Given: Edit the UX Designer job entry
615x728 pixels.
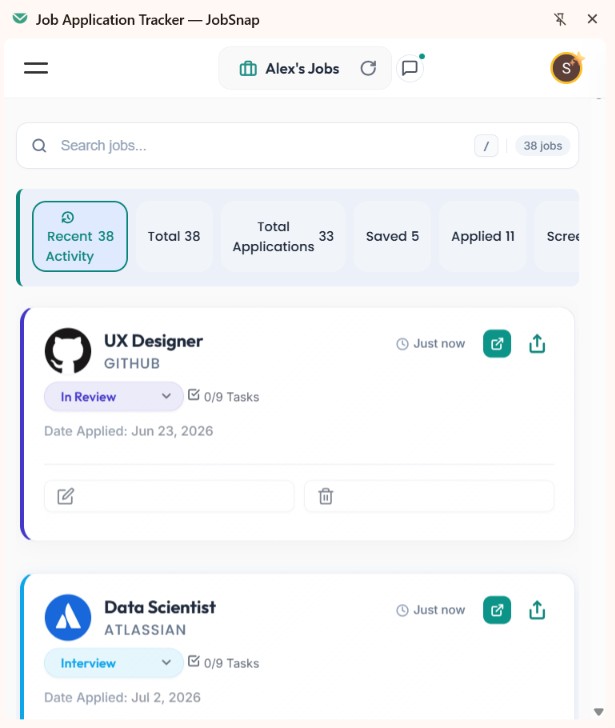Looking at the screenshot, I should (x=169, y=496).
